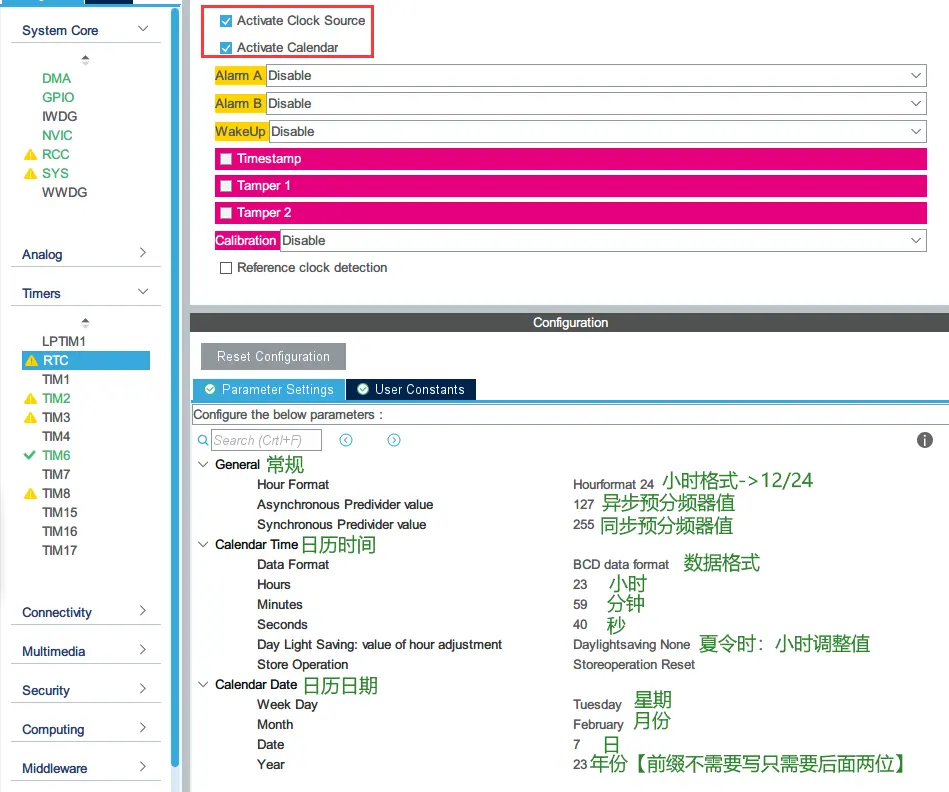Toggle the Activate Calendar checkbox
This screenshot has height=792, width=949.
[226, 48]
